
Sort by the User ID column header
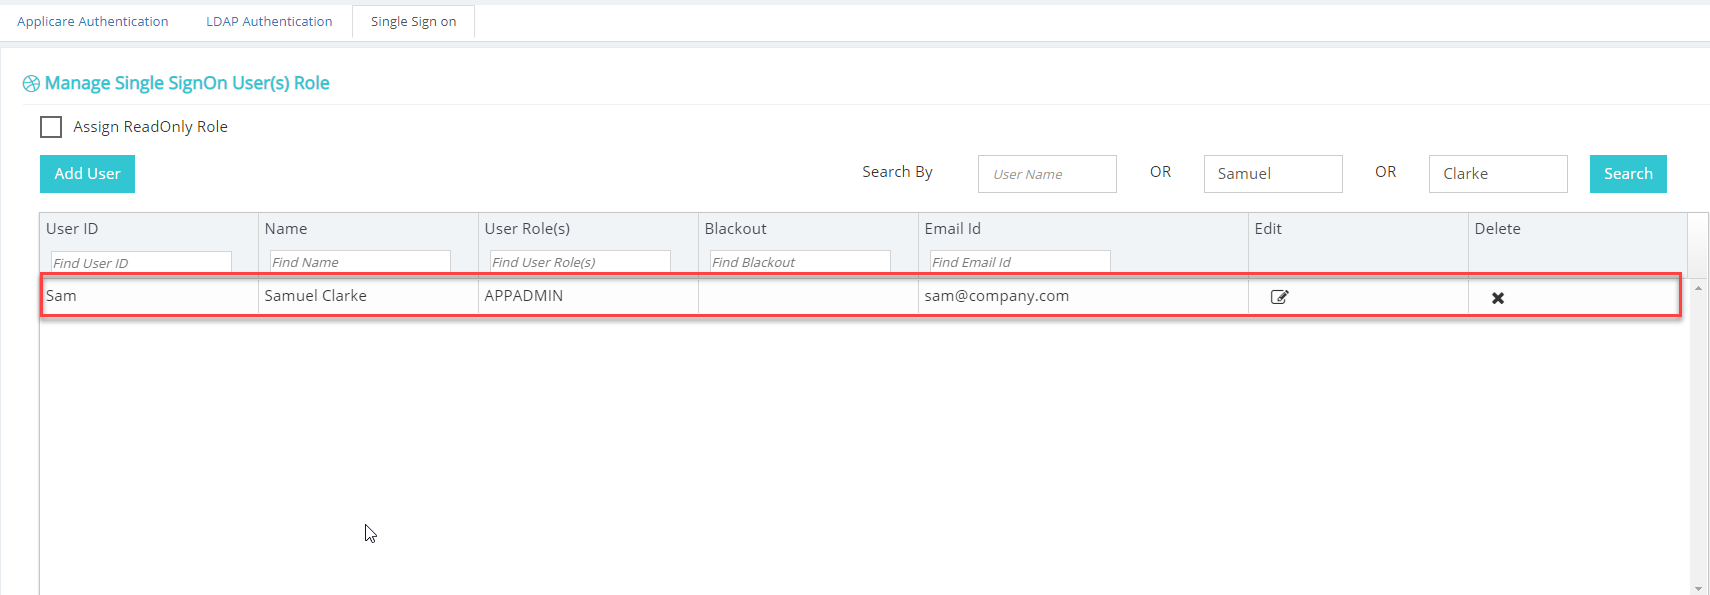72,229
